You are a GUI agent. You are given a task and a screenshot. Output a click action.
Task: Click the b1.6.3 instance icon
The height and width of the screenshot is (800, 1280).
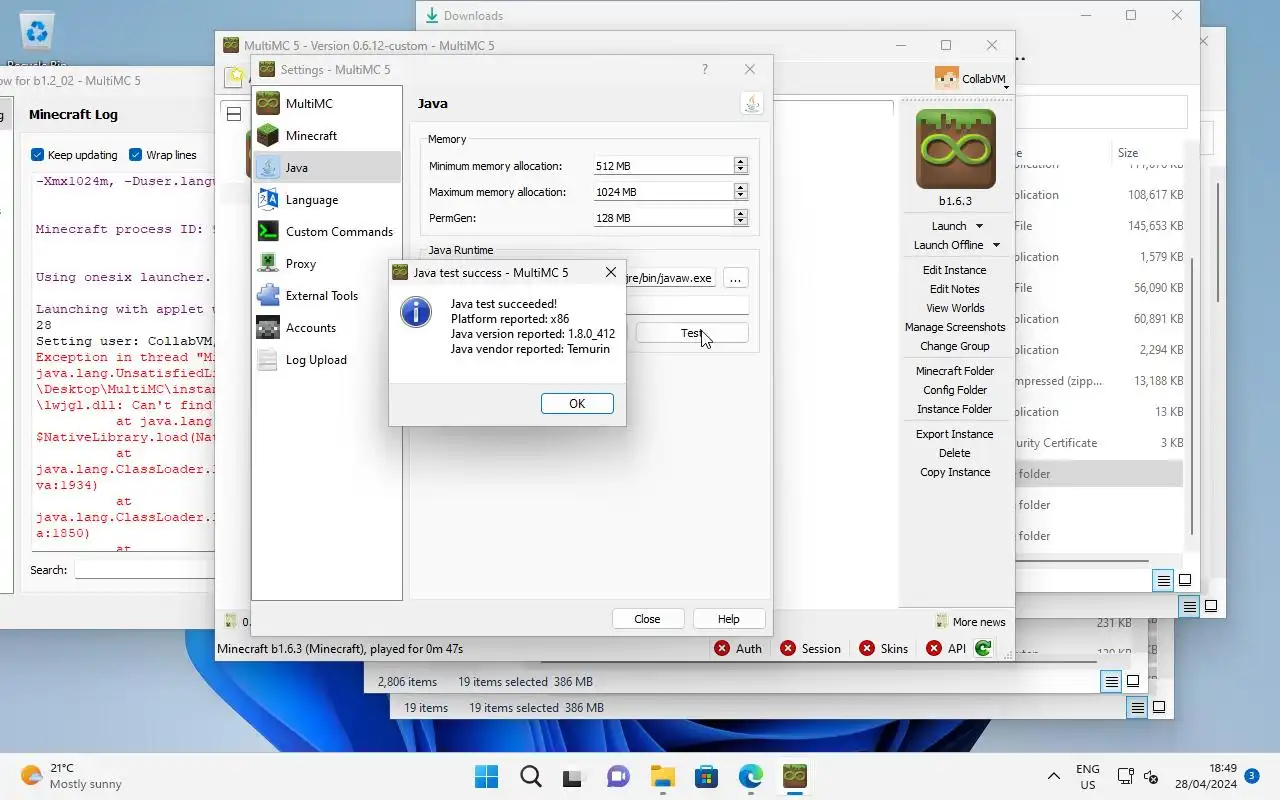(955, 149)
